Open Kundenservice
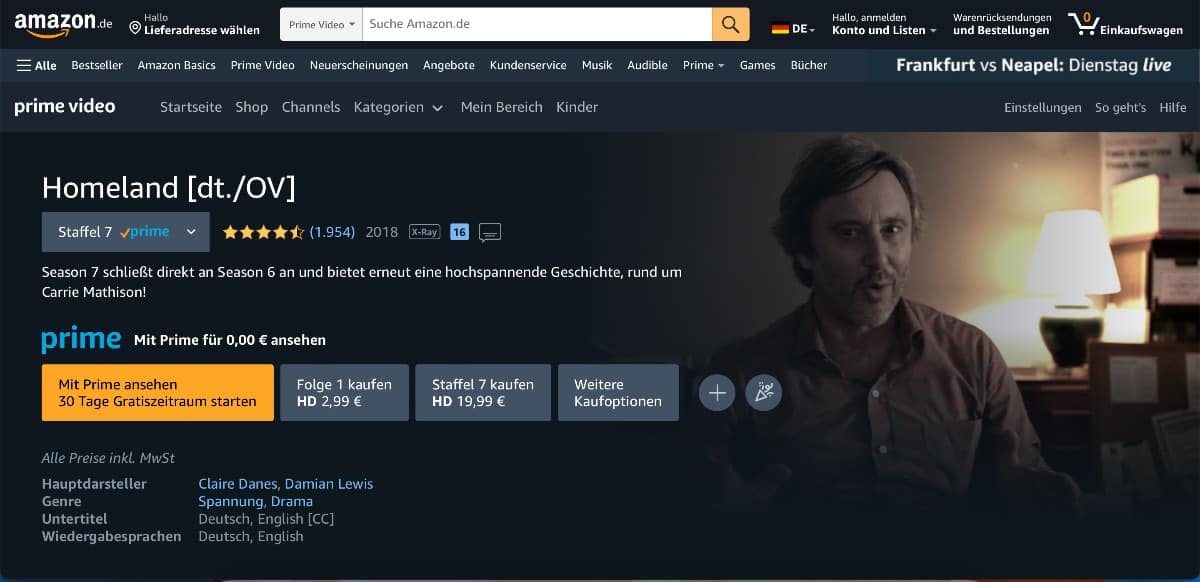The height and width of the screenshot is (582, 1200). click(528, 65)
